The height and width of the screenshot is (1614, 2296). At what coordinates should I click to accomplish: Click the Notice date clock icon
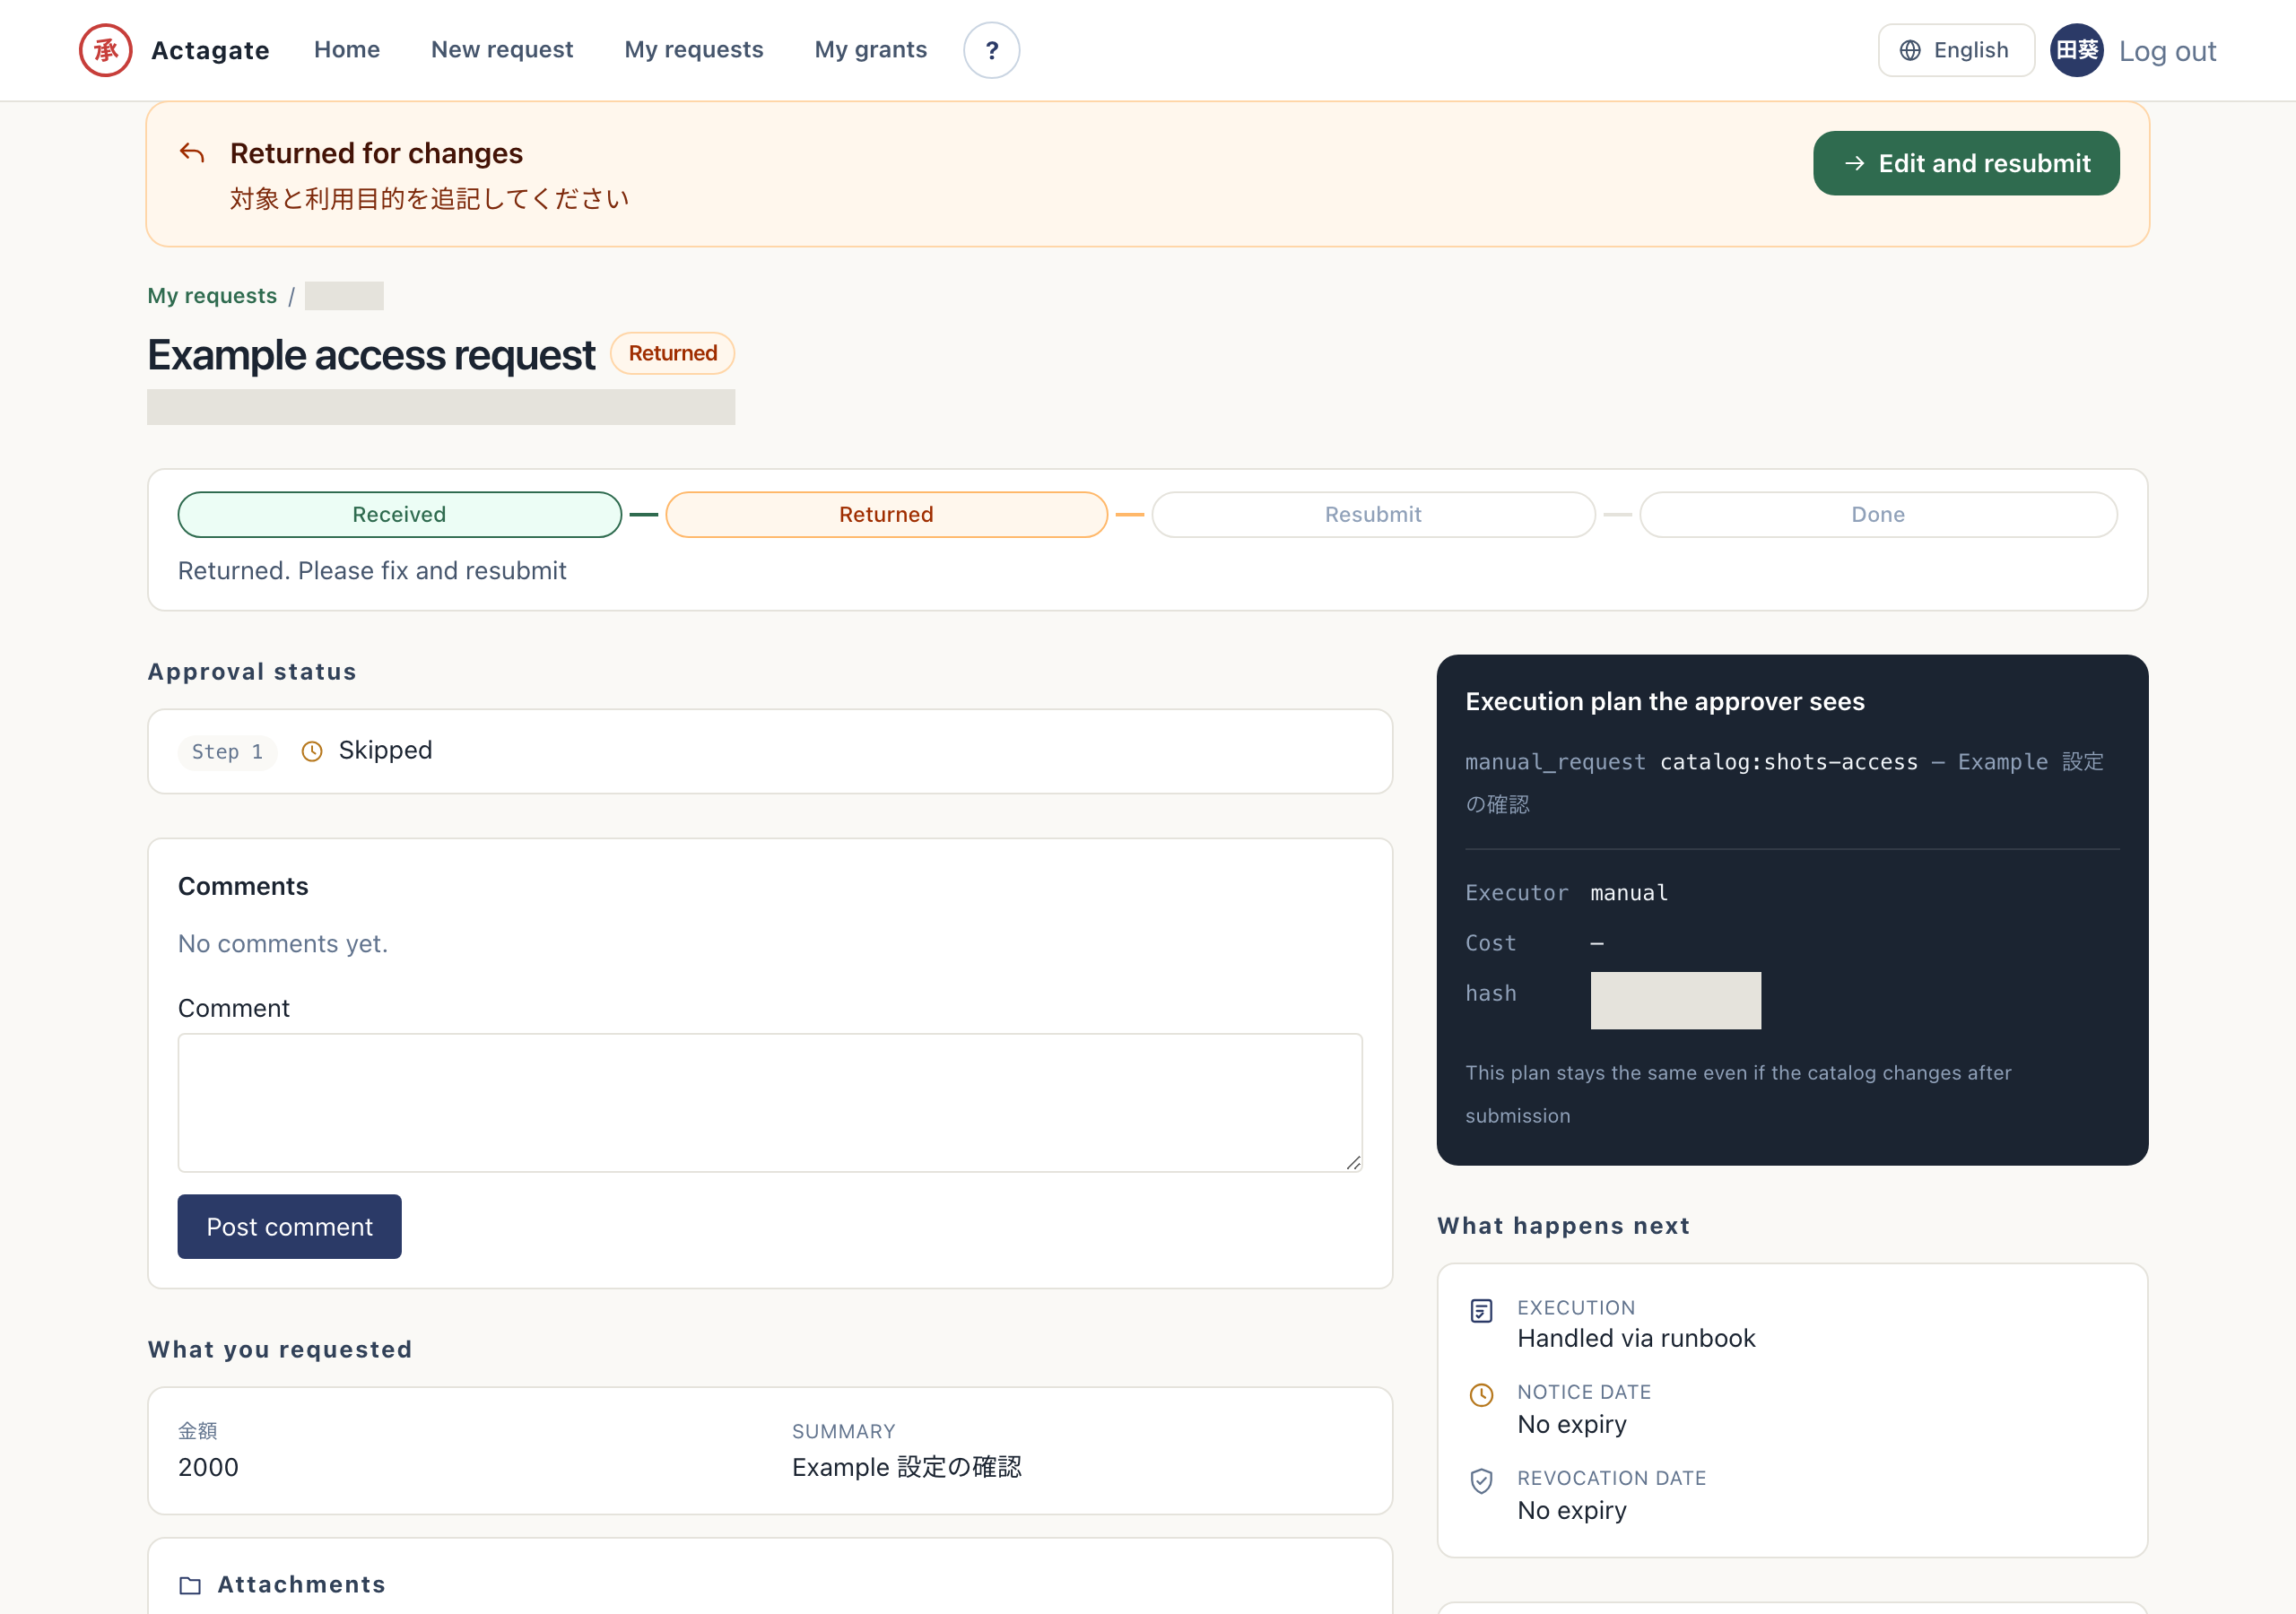click(1481, 1395)
